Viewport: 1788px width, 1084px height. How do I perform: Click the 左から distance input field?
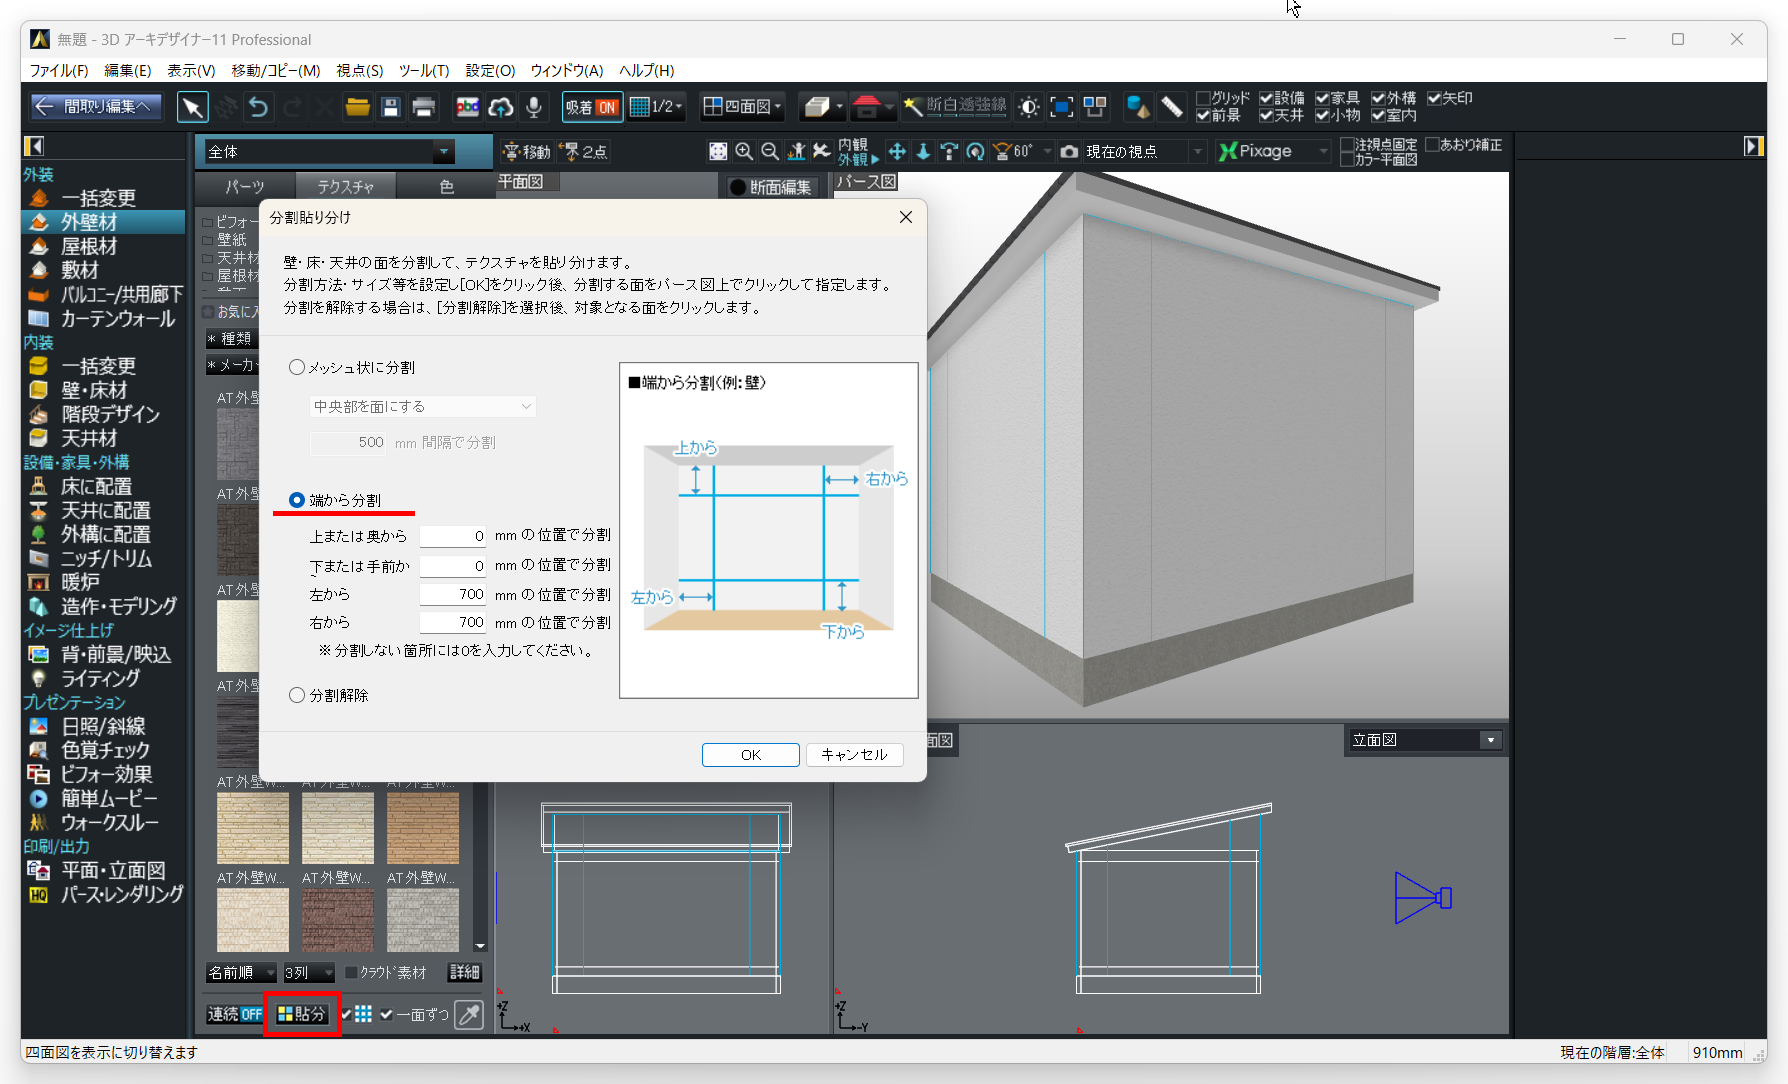453,594
